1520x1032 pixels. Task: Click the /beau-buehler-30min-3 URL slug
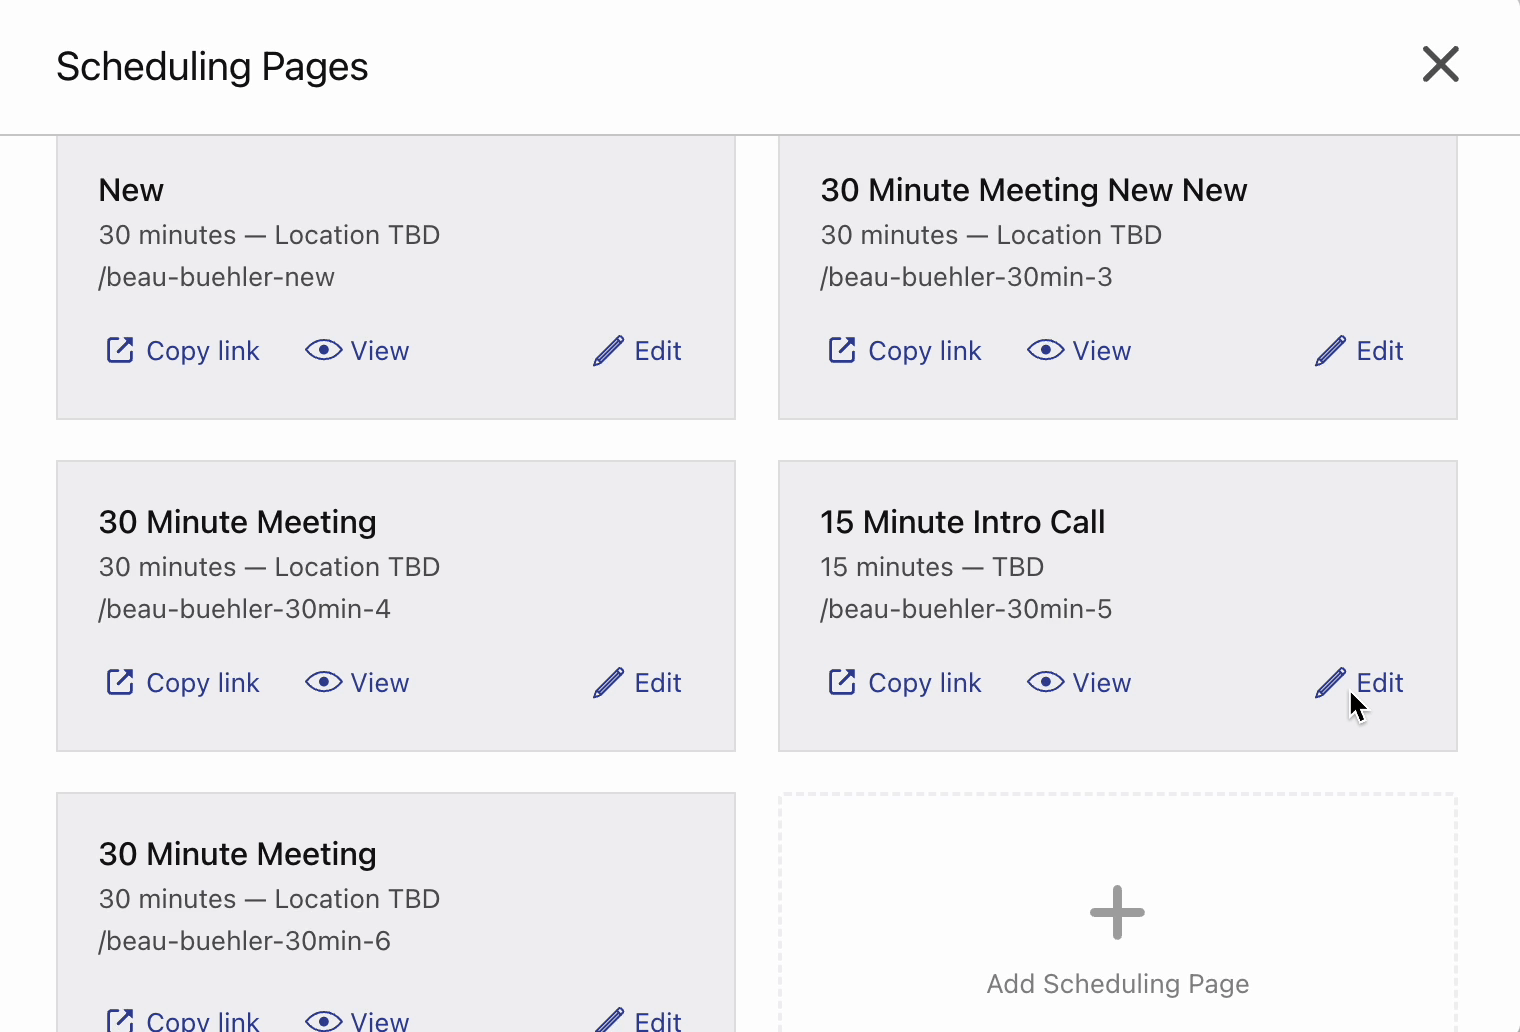click(x=967, y=277)
